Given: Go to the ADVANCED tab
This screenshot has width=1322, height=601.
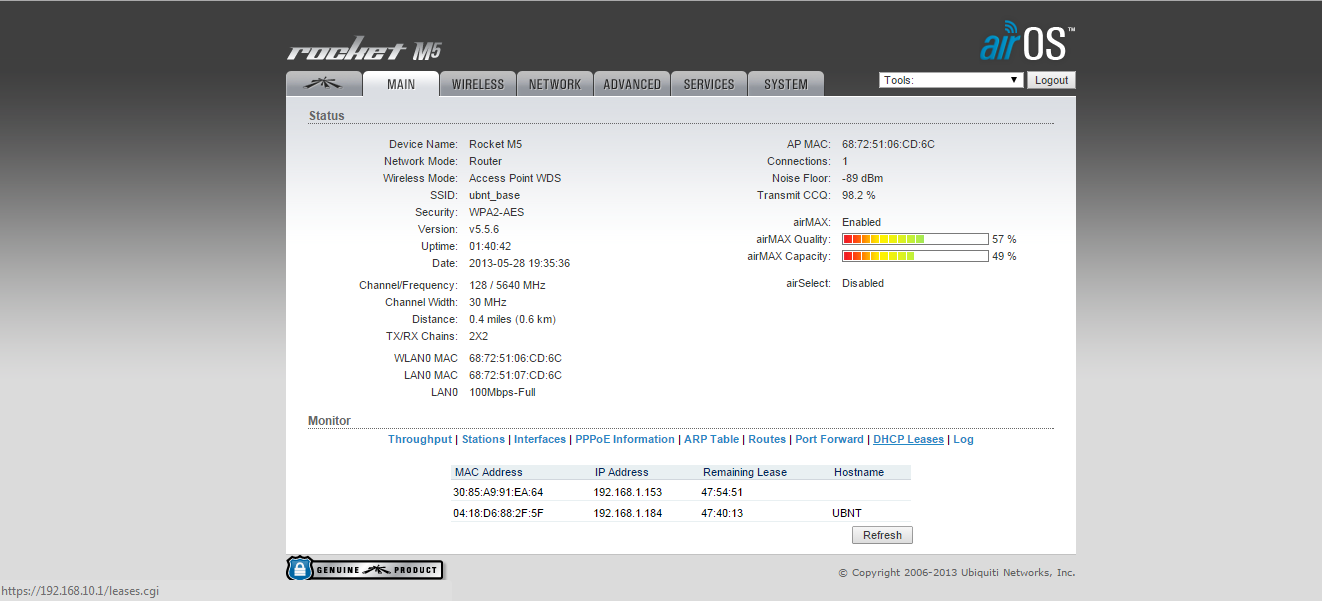Looking at the screenshot, I should (632, 84).
